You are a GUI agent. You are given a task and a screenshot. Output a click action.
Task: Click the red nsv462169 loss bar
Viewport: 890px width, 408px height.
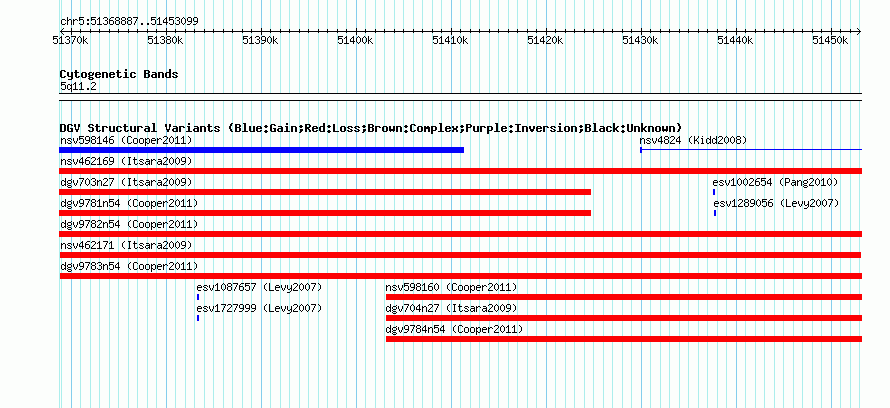click(460, 171)
